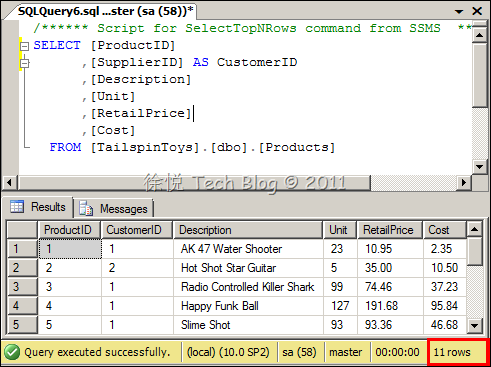The height and width of the screenshot is (367, 491).
Task: Click the Unit cell 99
Action: tap(340, 287)
